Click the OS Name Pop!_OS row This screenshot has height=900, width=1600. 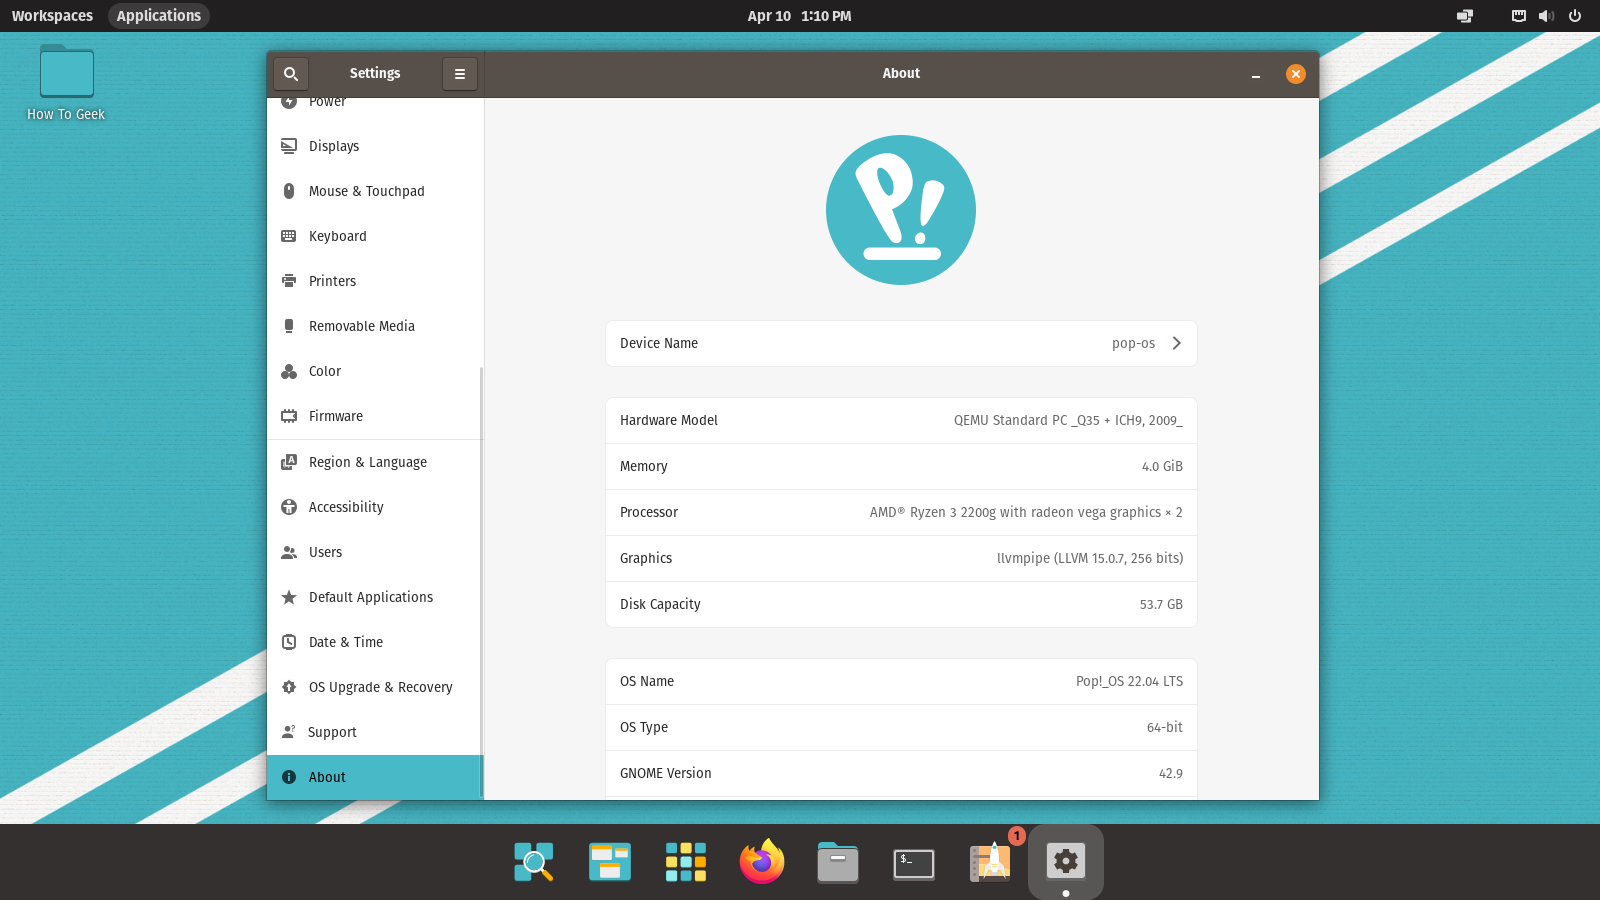click(x=901, y=682)
